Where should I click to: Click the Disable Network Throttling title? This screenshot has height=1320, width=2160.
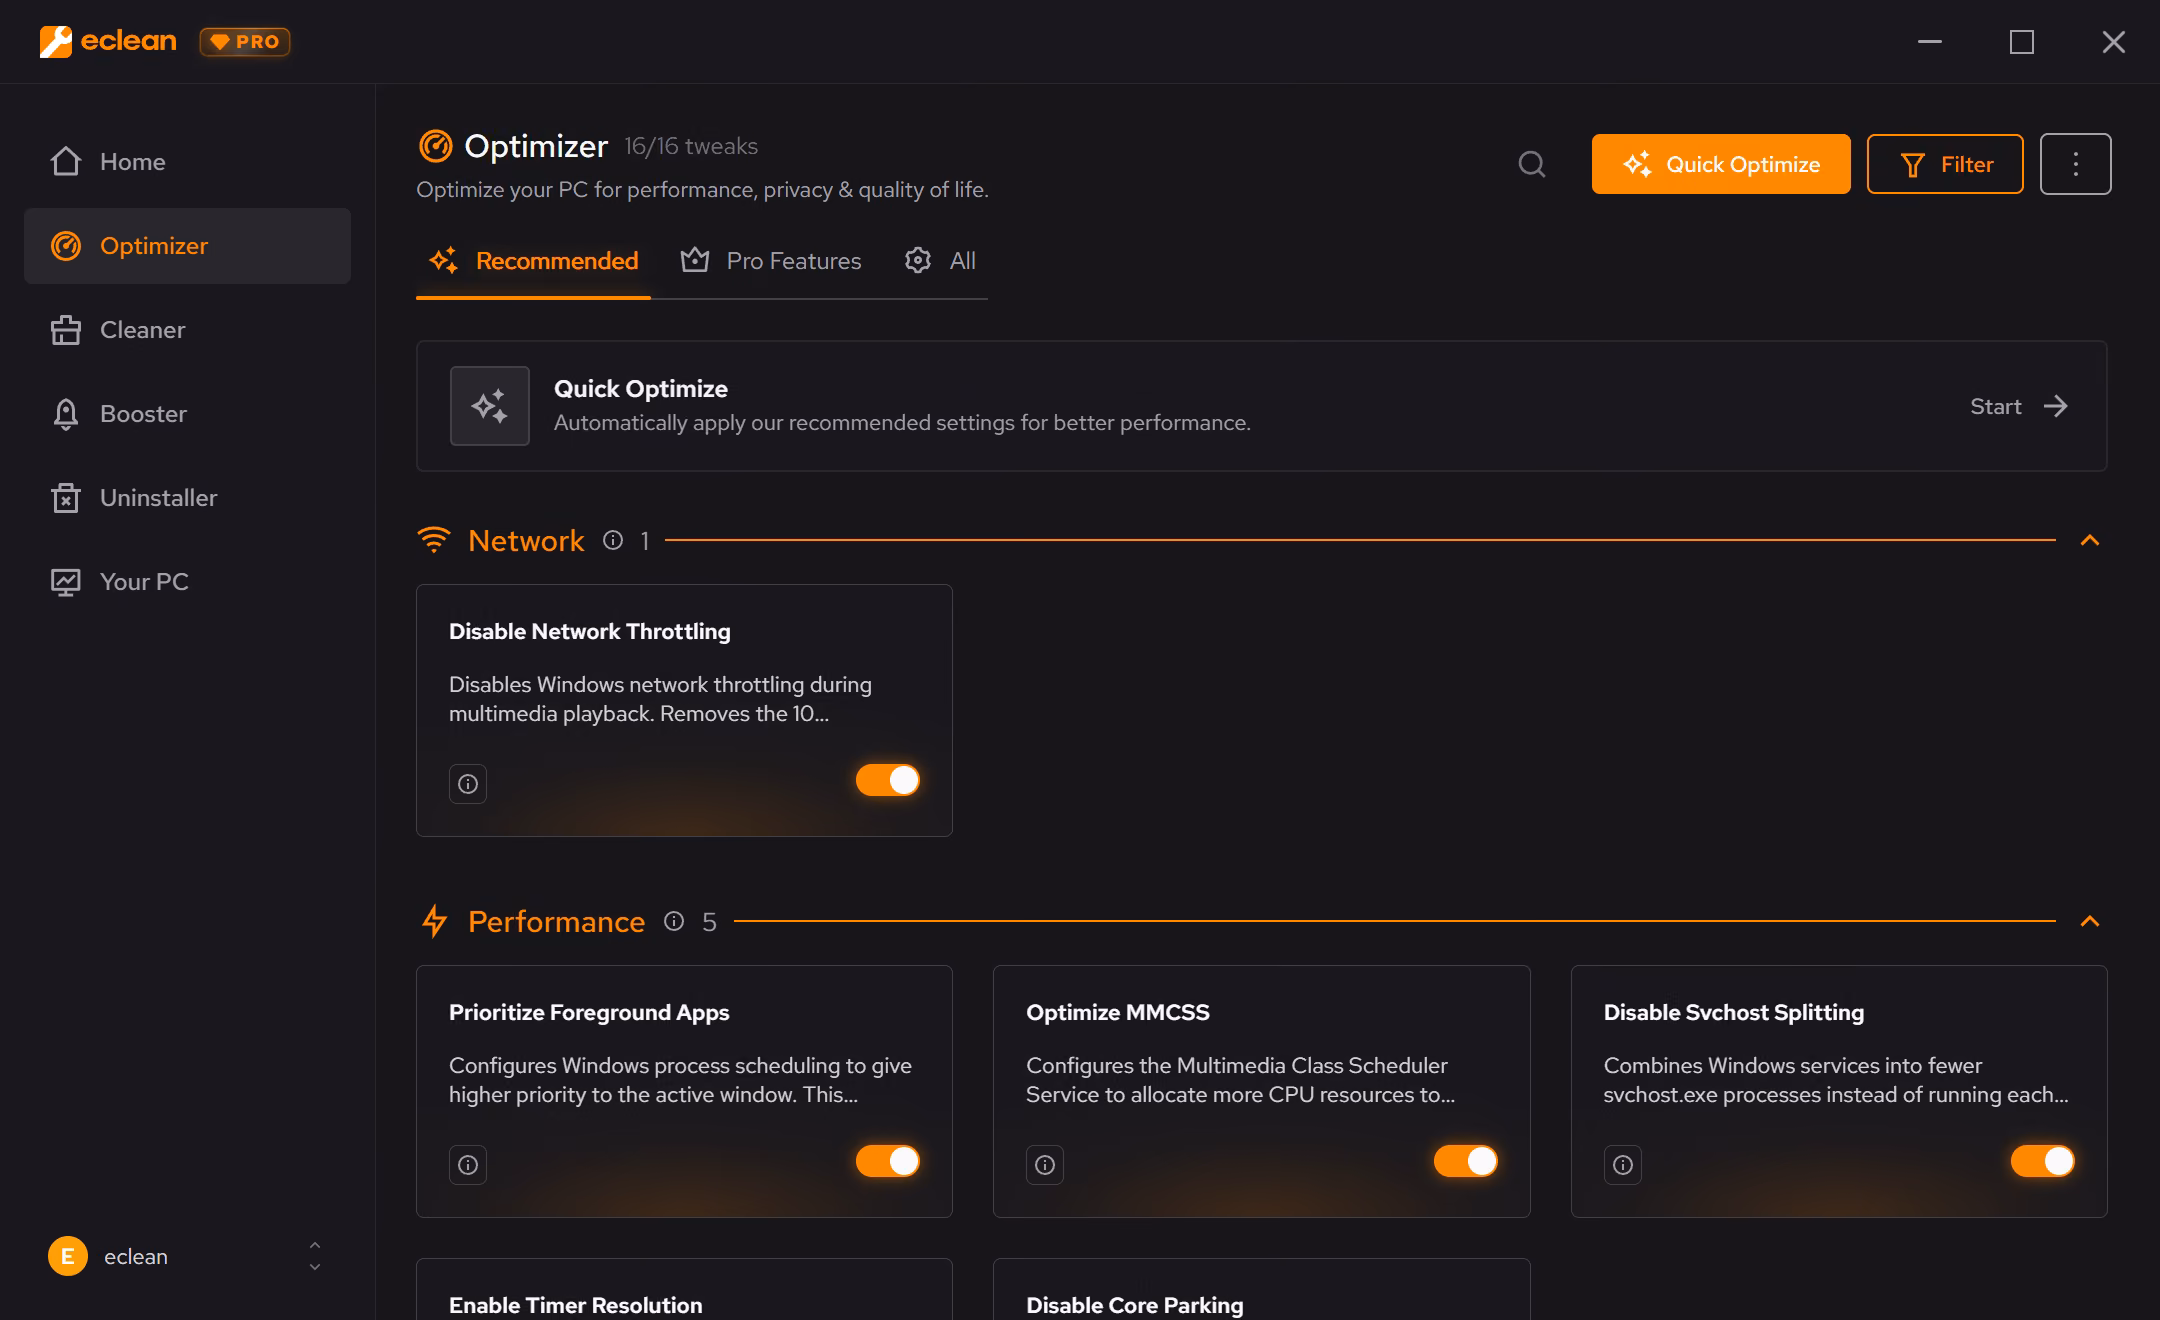click(x=590, y=632)
